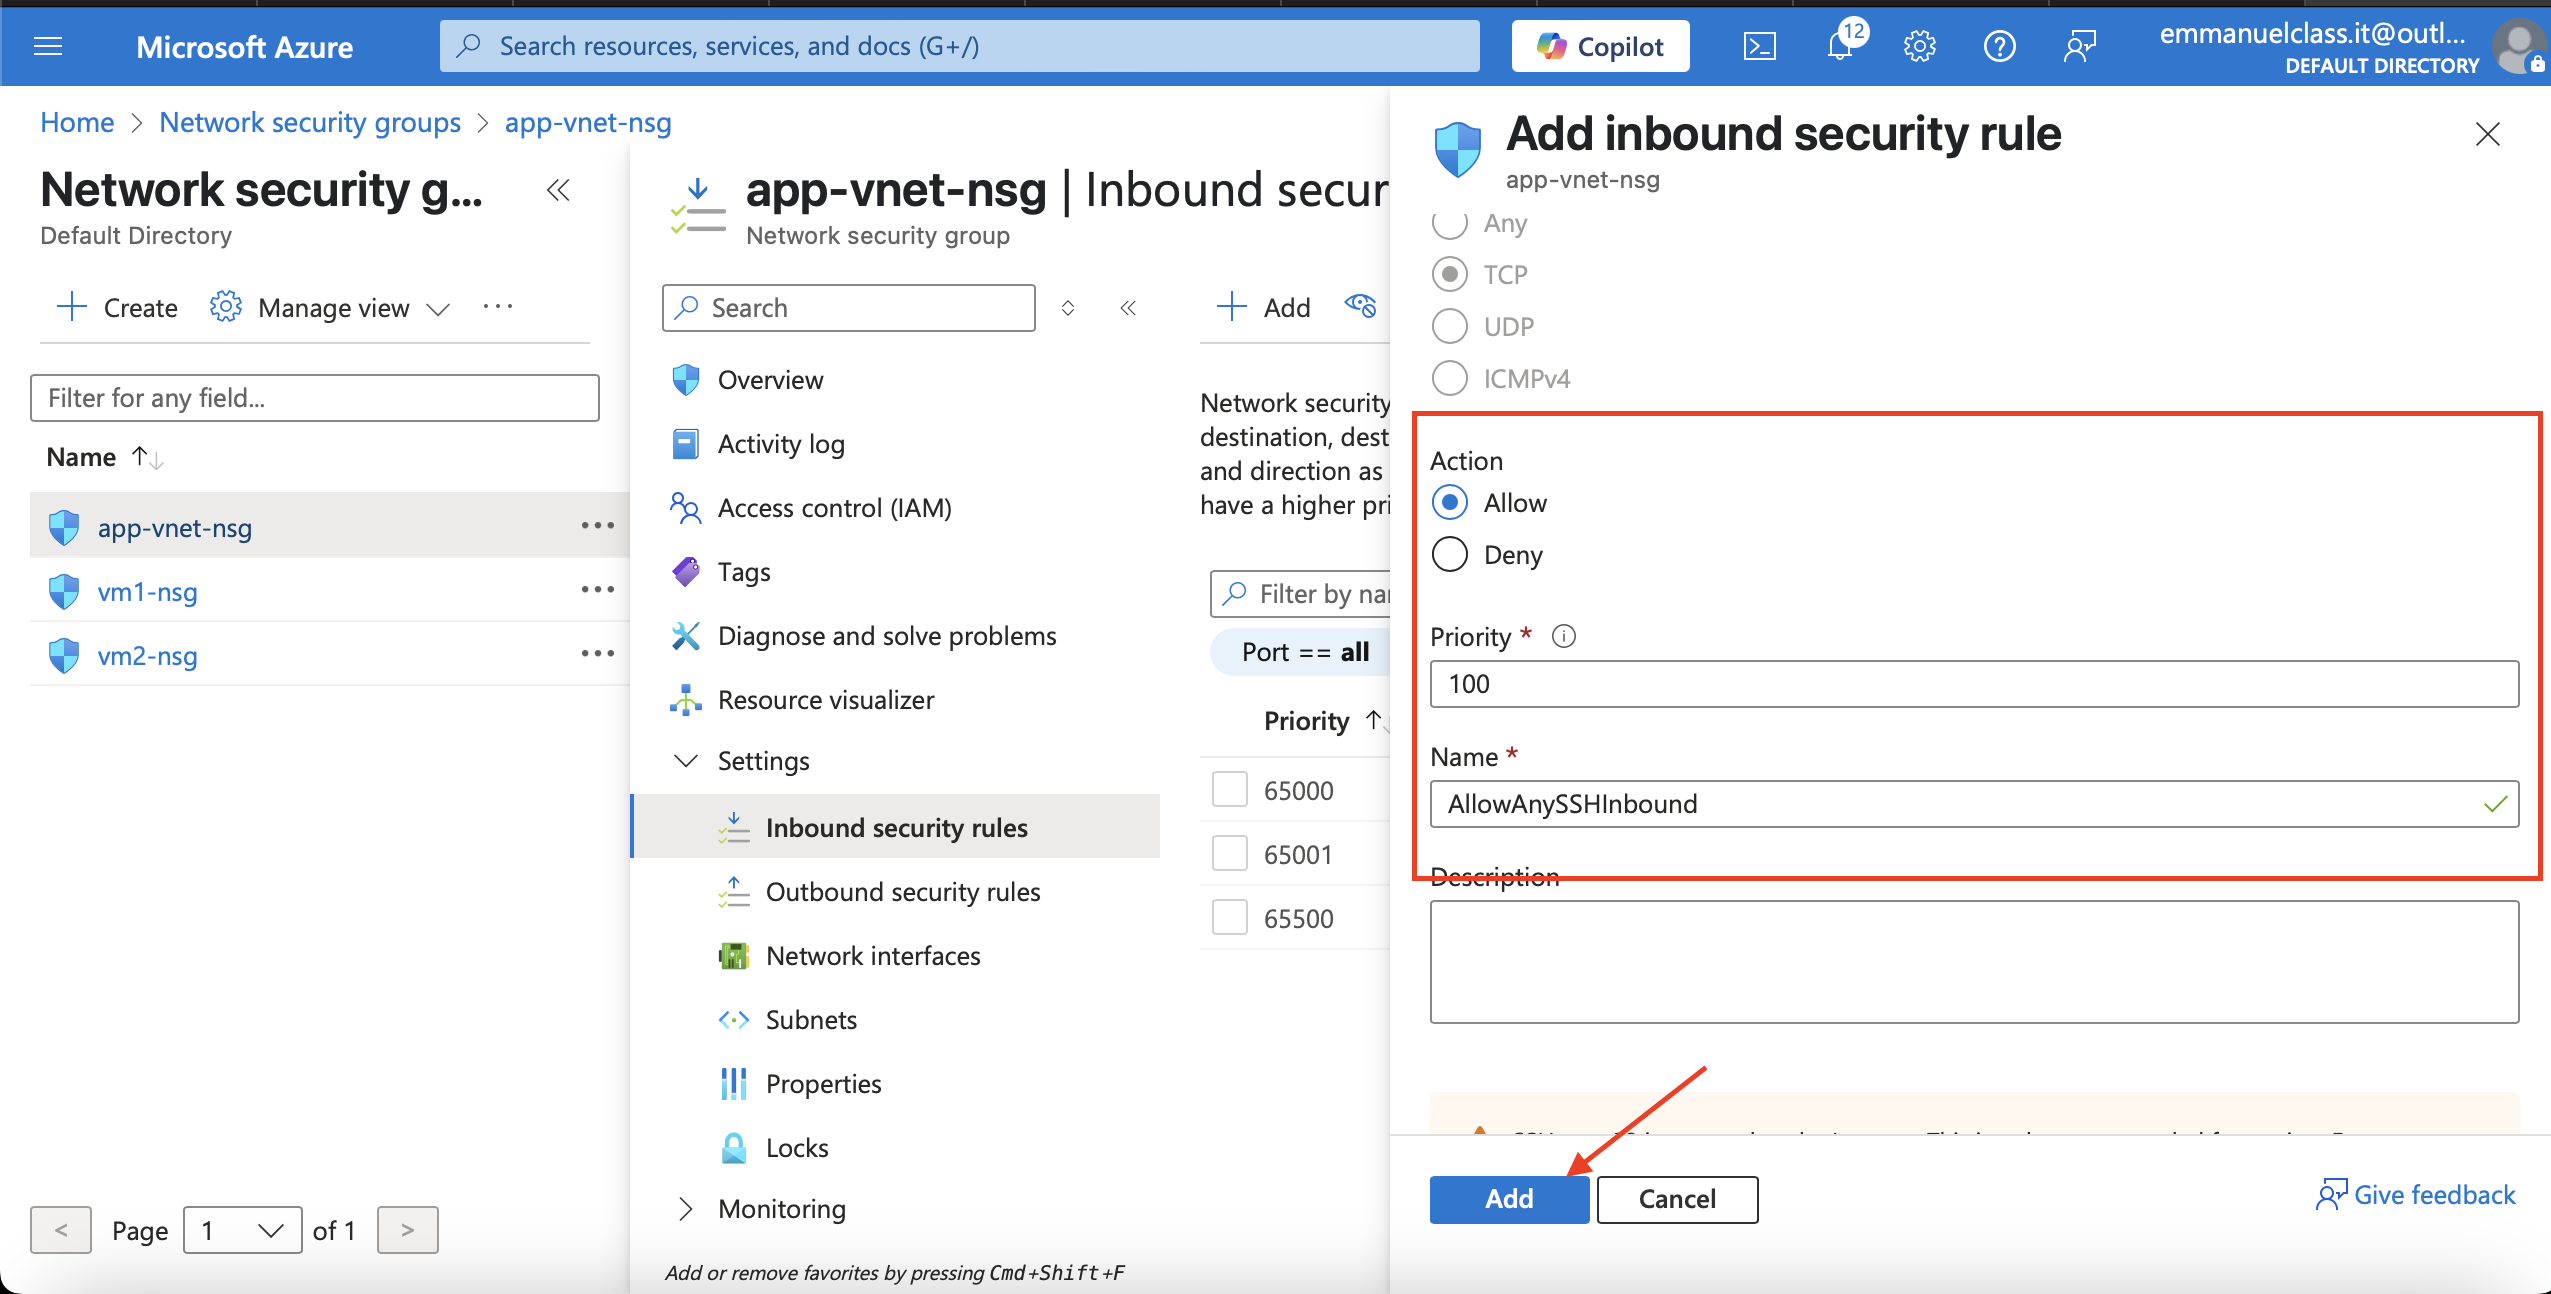This screenshot has width=2551, height=1294.
Task: Open the Tags menu item
Action: pos(744,572)
